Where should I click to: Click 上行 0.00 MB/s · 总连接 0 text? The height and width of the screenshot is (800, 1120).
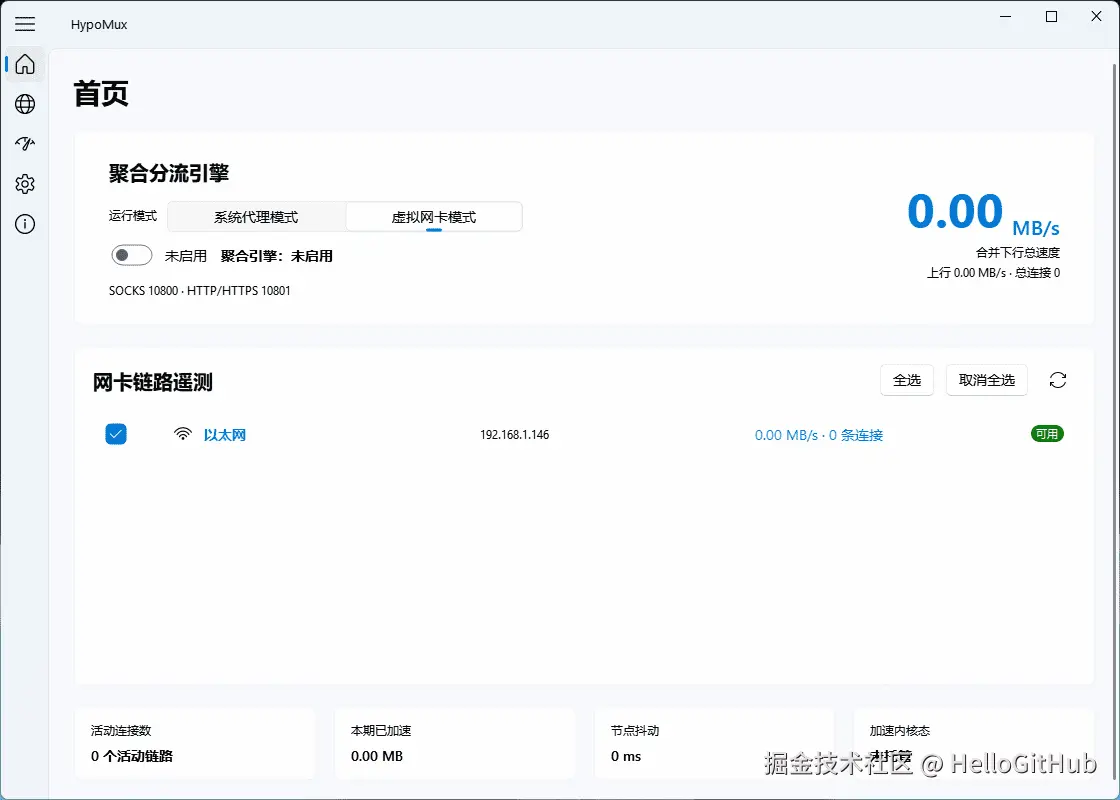[993, 273]
